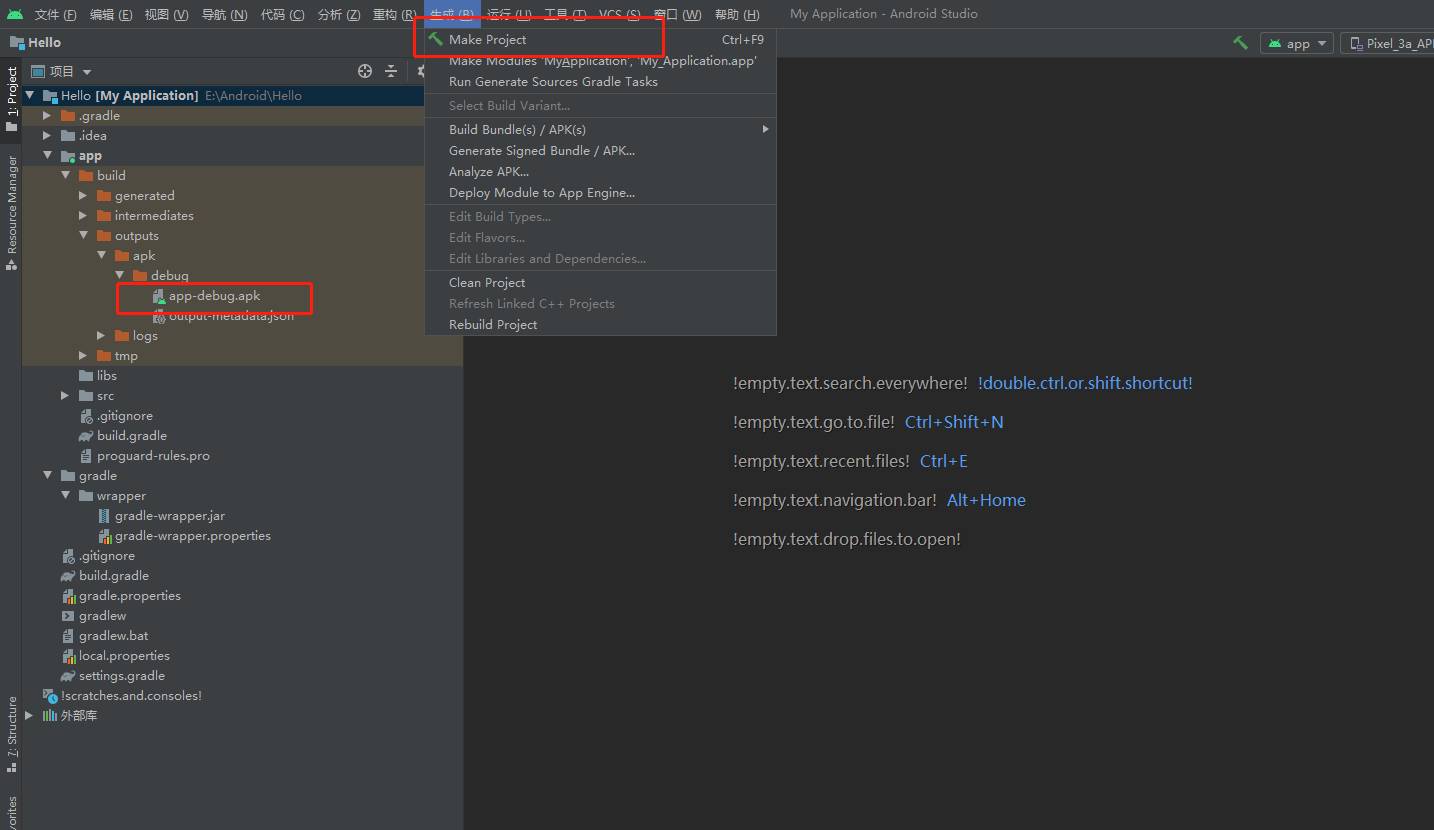The height and width of the screenshot is (830, 1434).
Task: Open the 窗口 (W) menu
Action: [677, 14]
